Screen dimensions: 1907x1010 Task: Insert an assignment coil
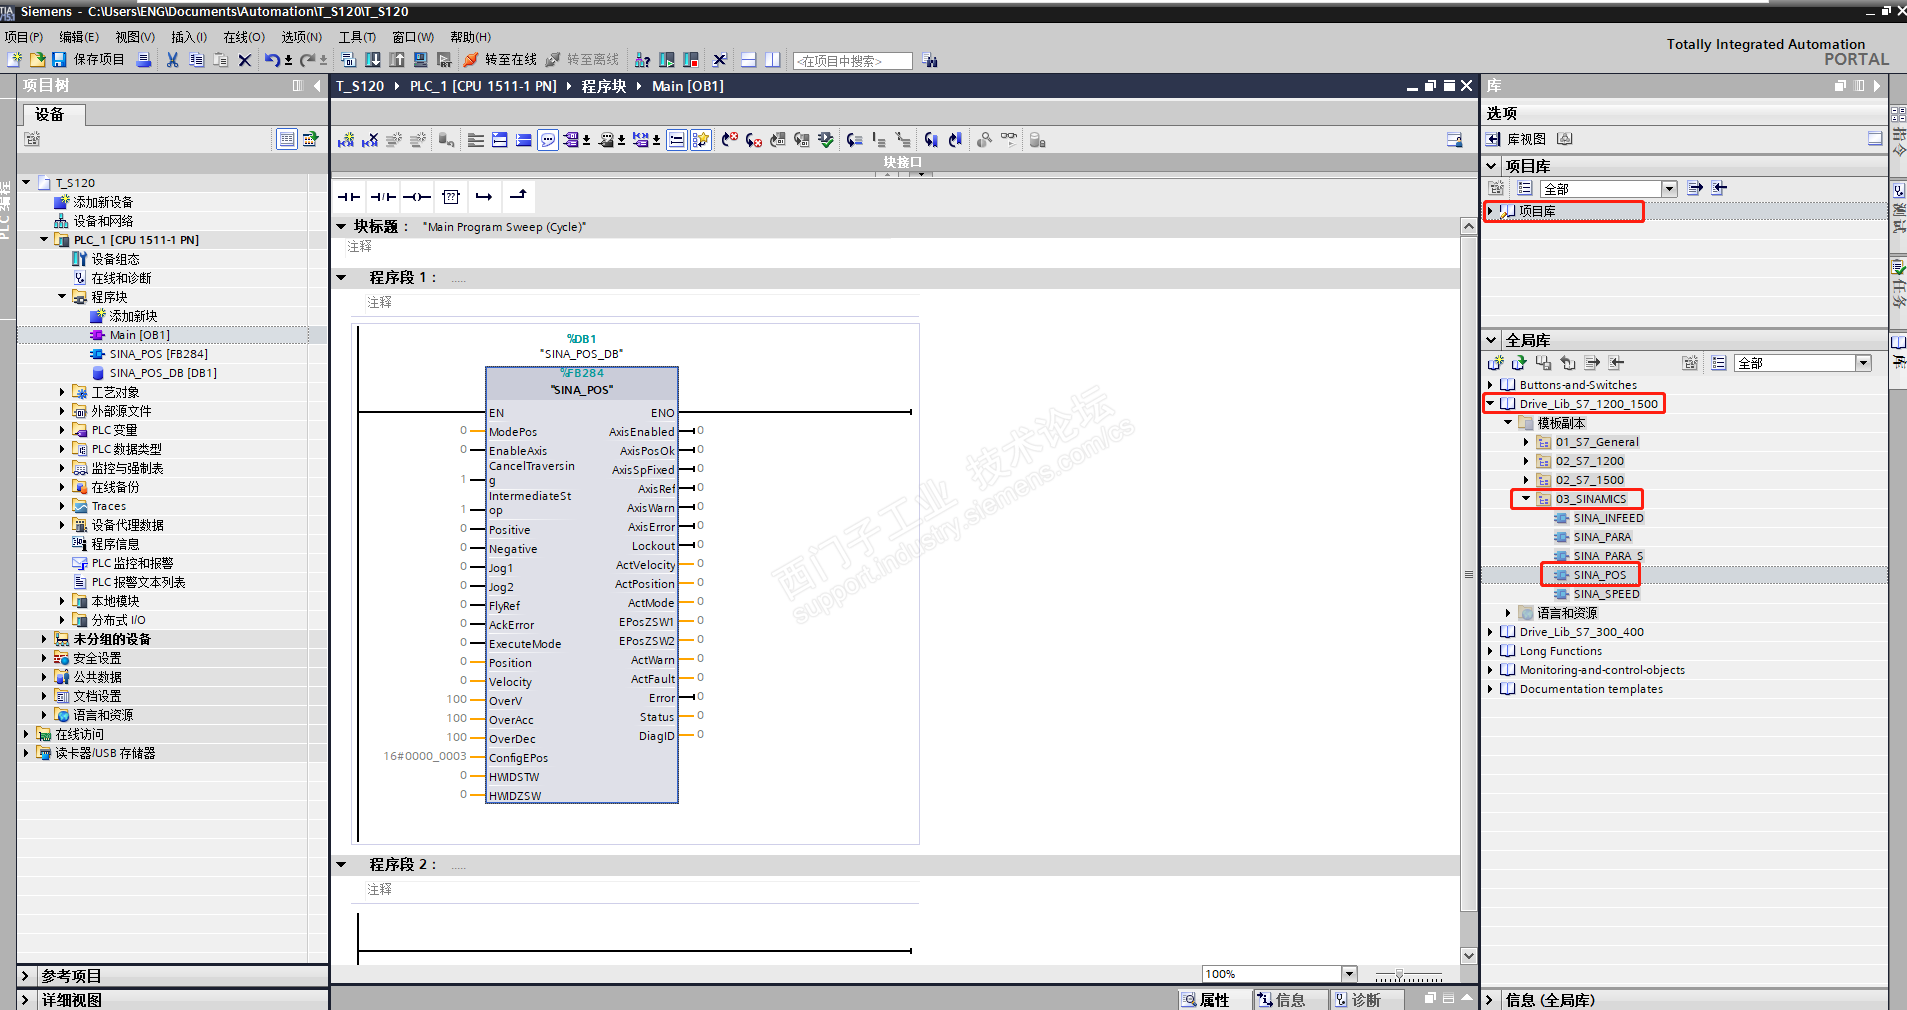click(417, 196)
